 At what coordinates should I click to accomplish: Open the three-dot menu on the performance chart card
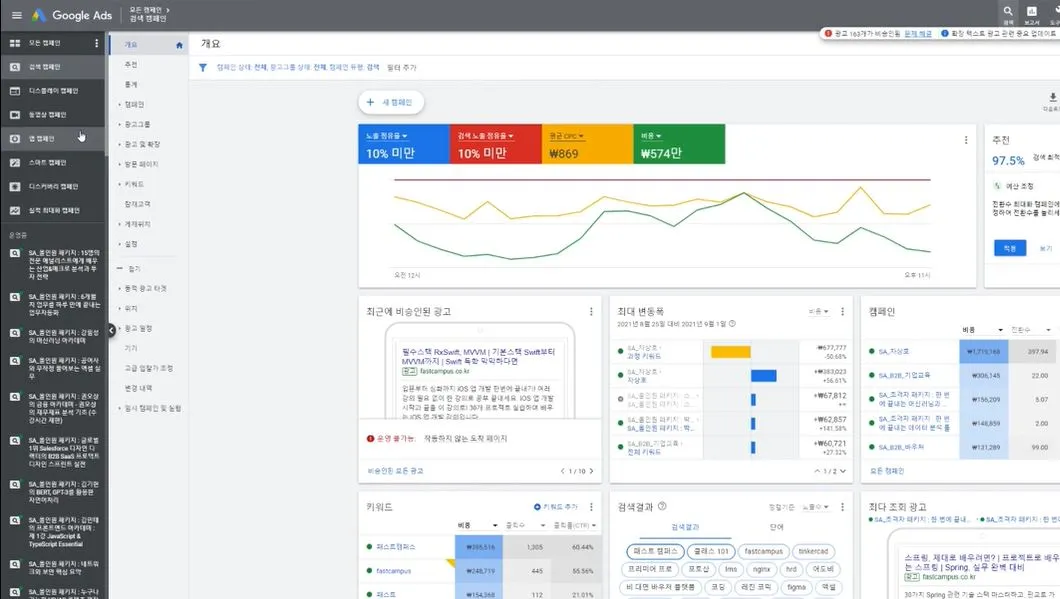pos(965,140)
